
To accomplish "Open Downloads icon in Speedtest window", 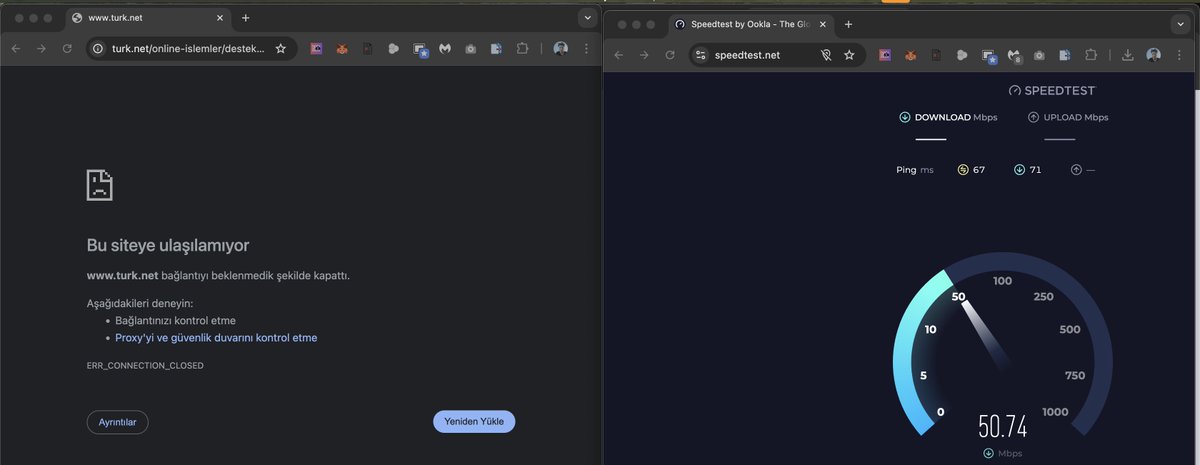I will 1128,55.
